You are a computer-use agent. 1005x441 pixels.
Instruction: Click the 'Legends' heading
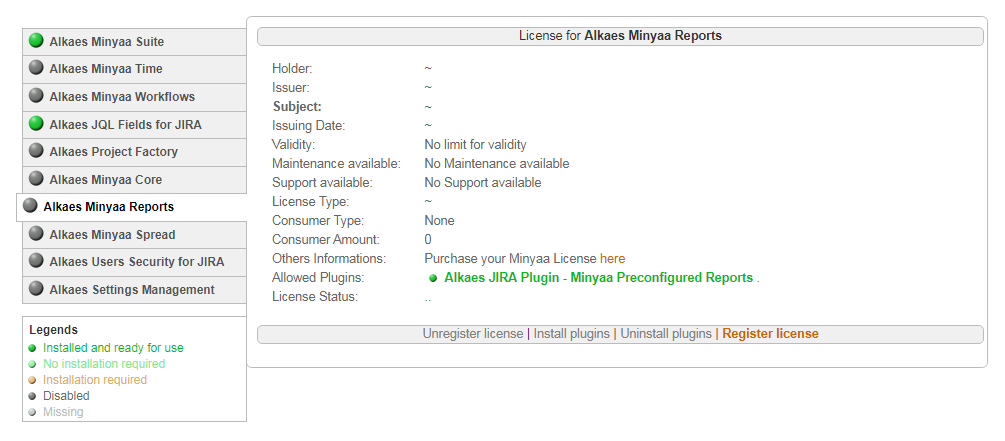[54, 330]
